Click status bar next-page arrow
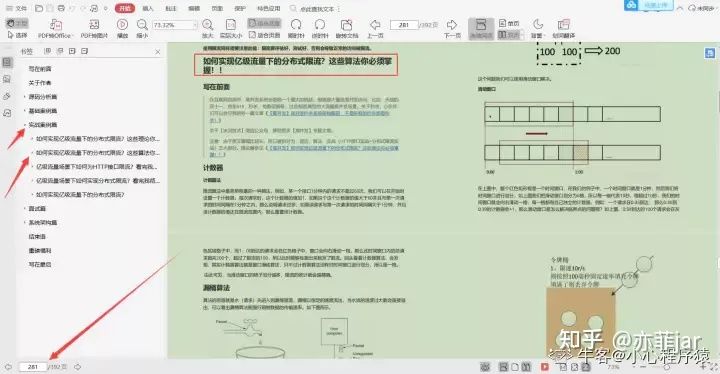 78,367
